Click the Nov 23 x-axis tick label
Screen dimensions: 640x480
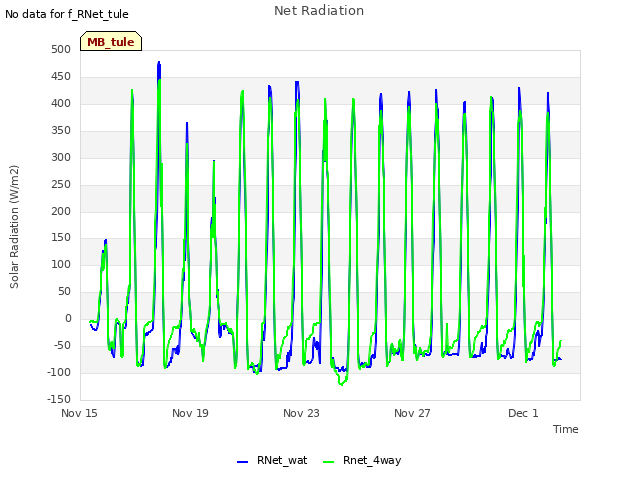click(301, 413)
